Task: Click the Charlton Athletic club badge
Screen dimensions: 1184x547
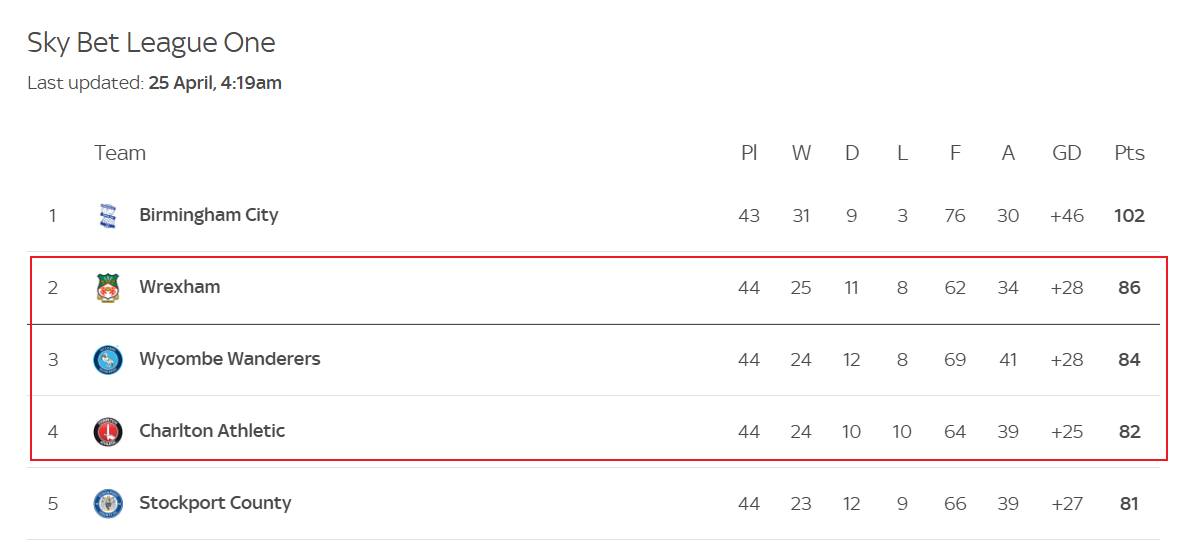Action: tap(108, 432)
